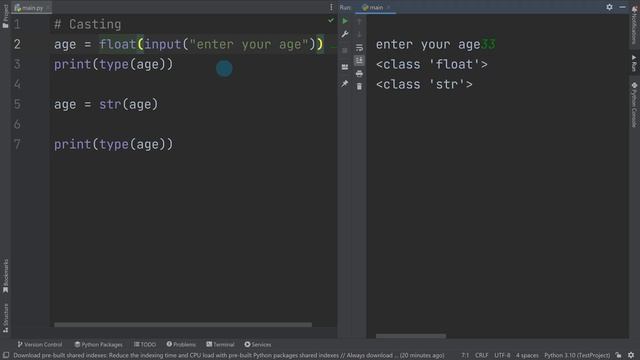Select the main run tab
This screenshot has width=640, height=360.
372,7
